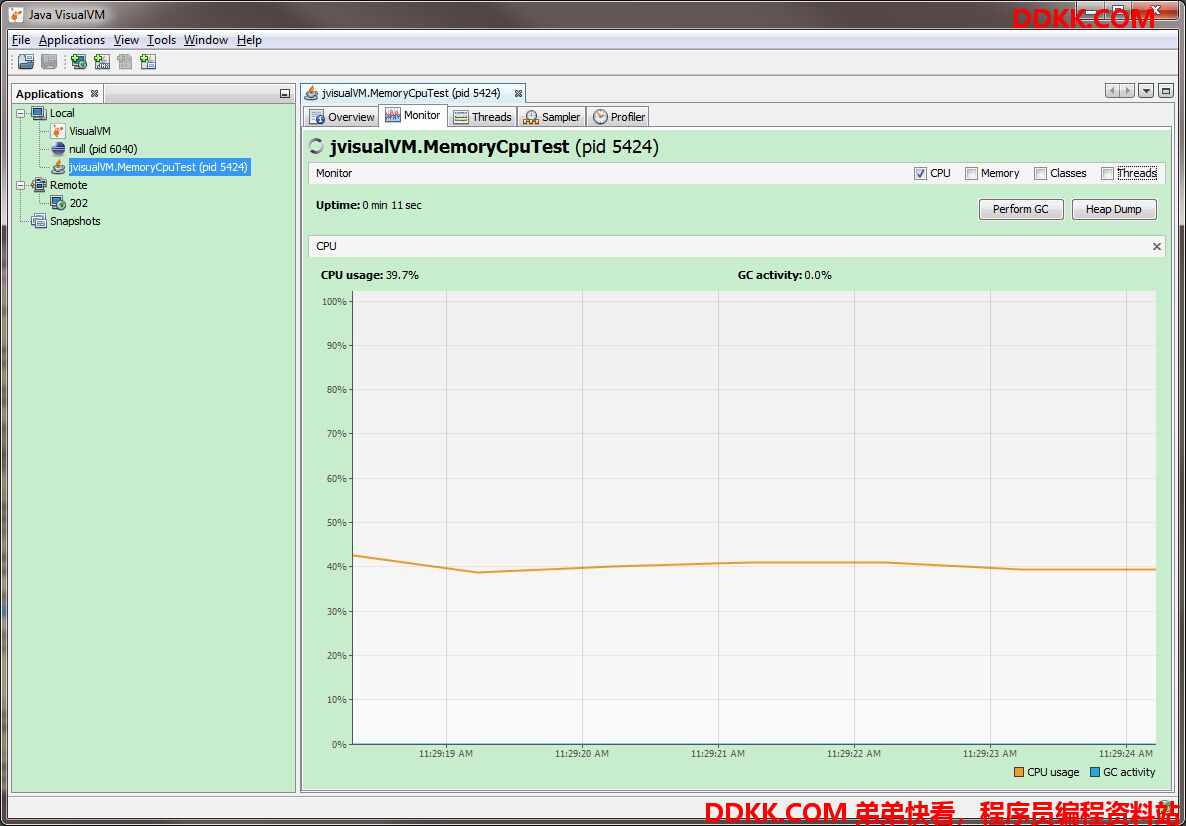The width and height of the screenshot is (1186, 826).
Task: Click the Heap Dump button
Action: pyautogui.click(x=1114, y=210)
